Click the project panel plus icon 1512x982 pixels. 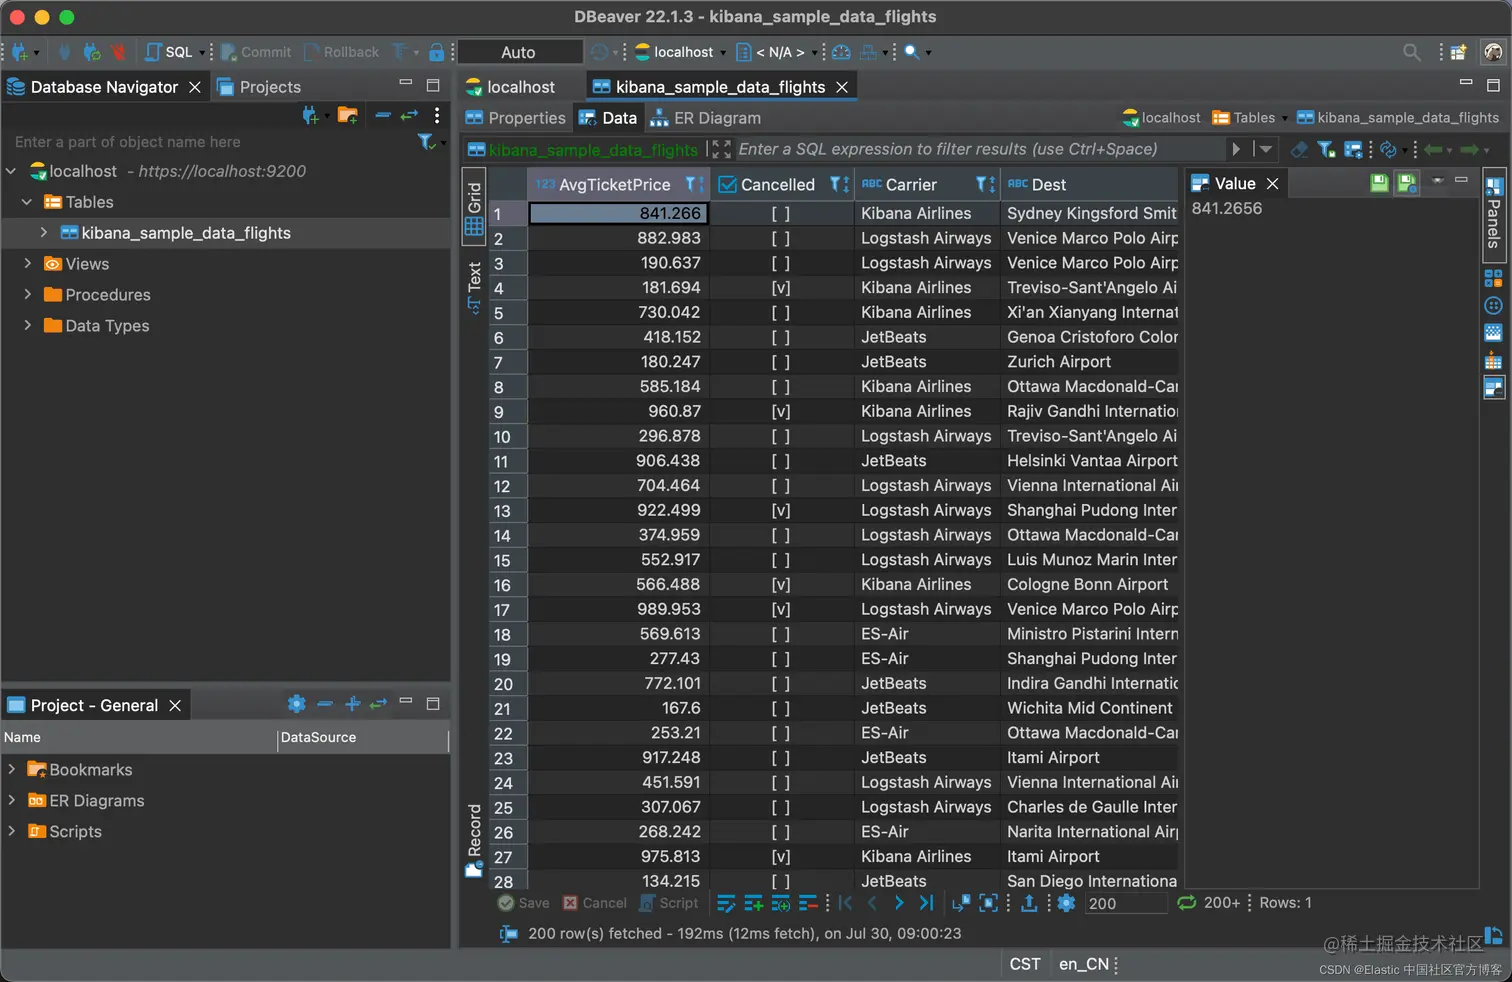pyautogui.click(x=352, y=704)
